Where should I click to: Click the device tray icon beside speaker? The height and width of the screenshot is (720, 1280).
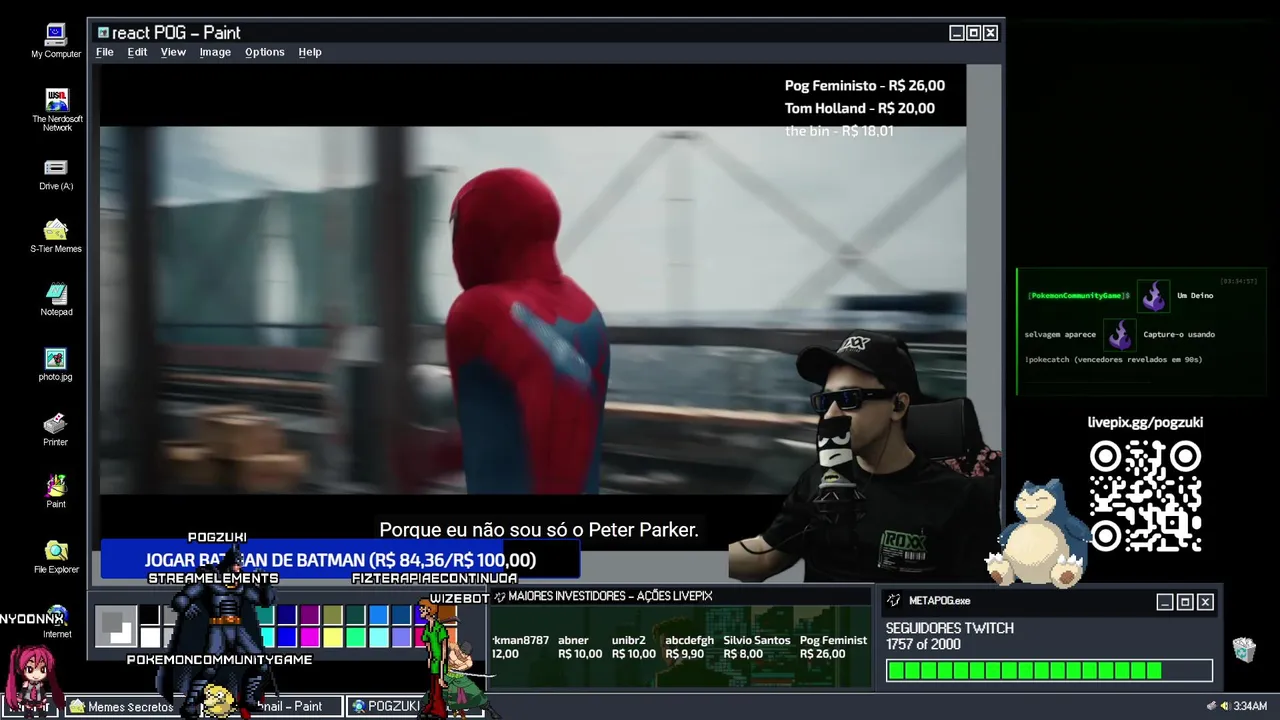(x=1212, y=706)
